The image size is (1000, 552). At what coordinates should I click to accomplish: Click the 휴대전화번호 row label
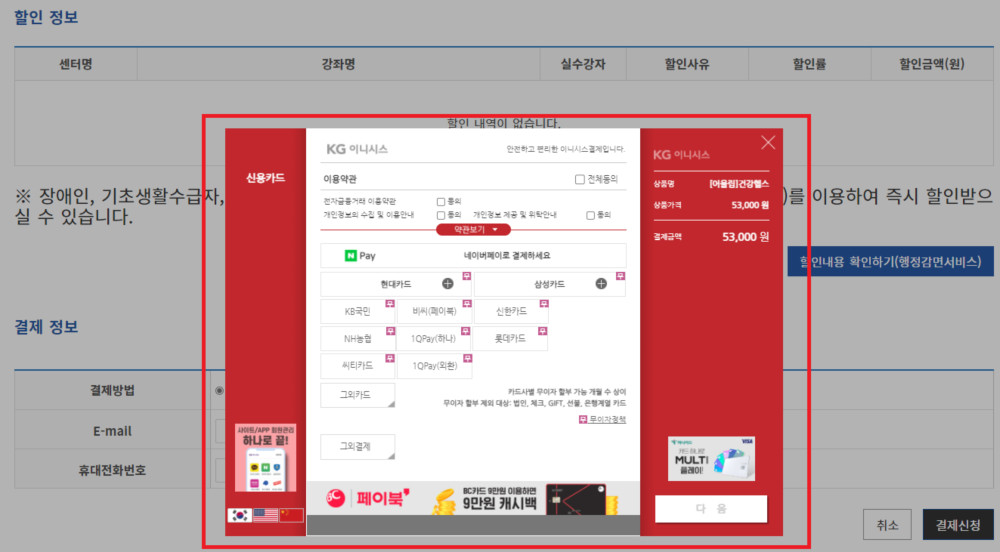112,470
